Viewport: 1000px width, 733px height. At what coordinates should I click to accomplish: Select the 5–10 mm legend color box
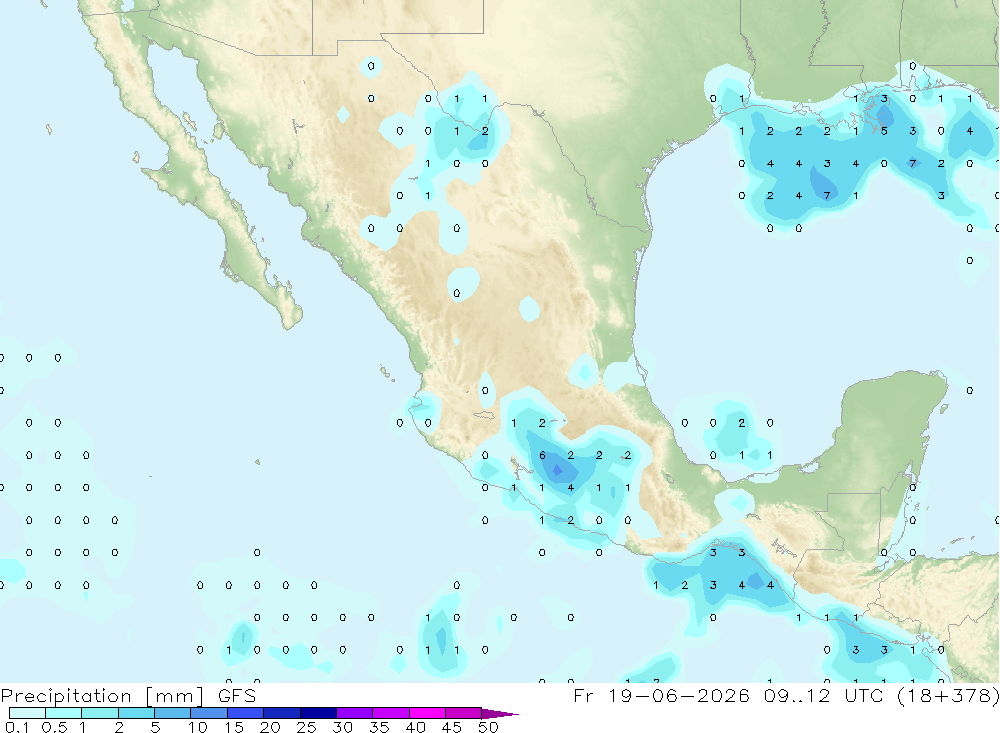[172, 713]
